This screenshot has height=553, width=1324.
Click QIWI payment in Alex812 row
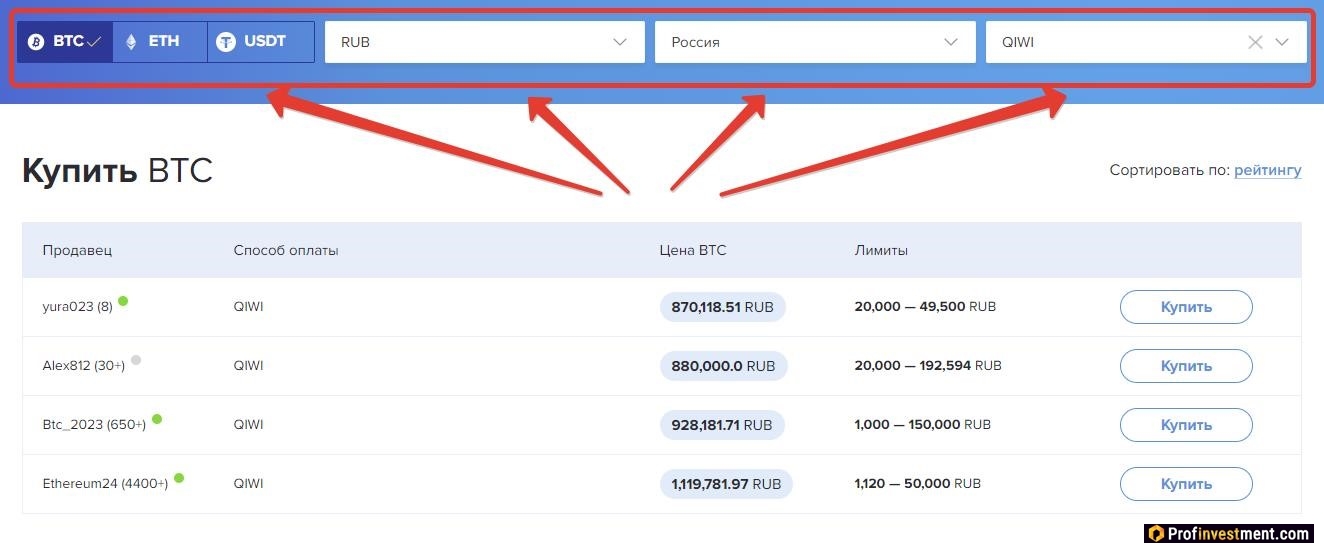tap(248, 366)
